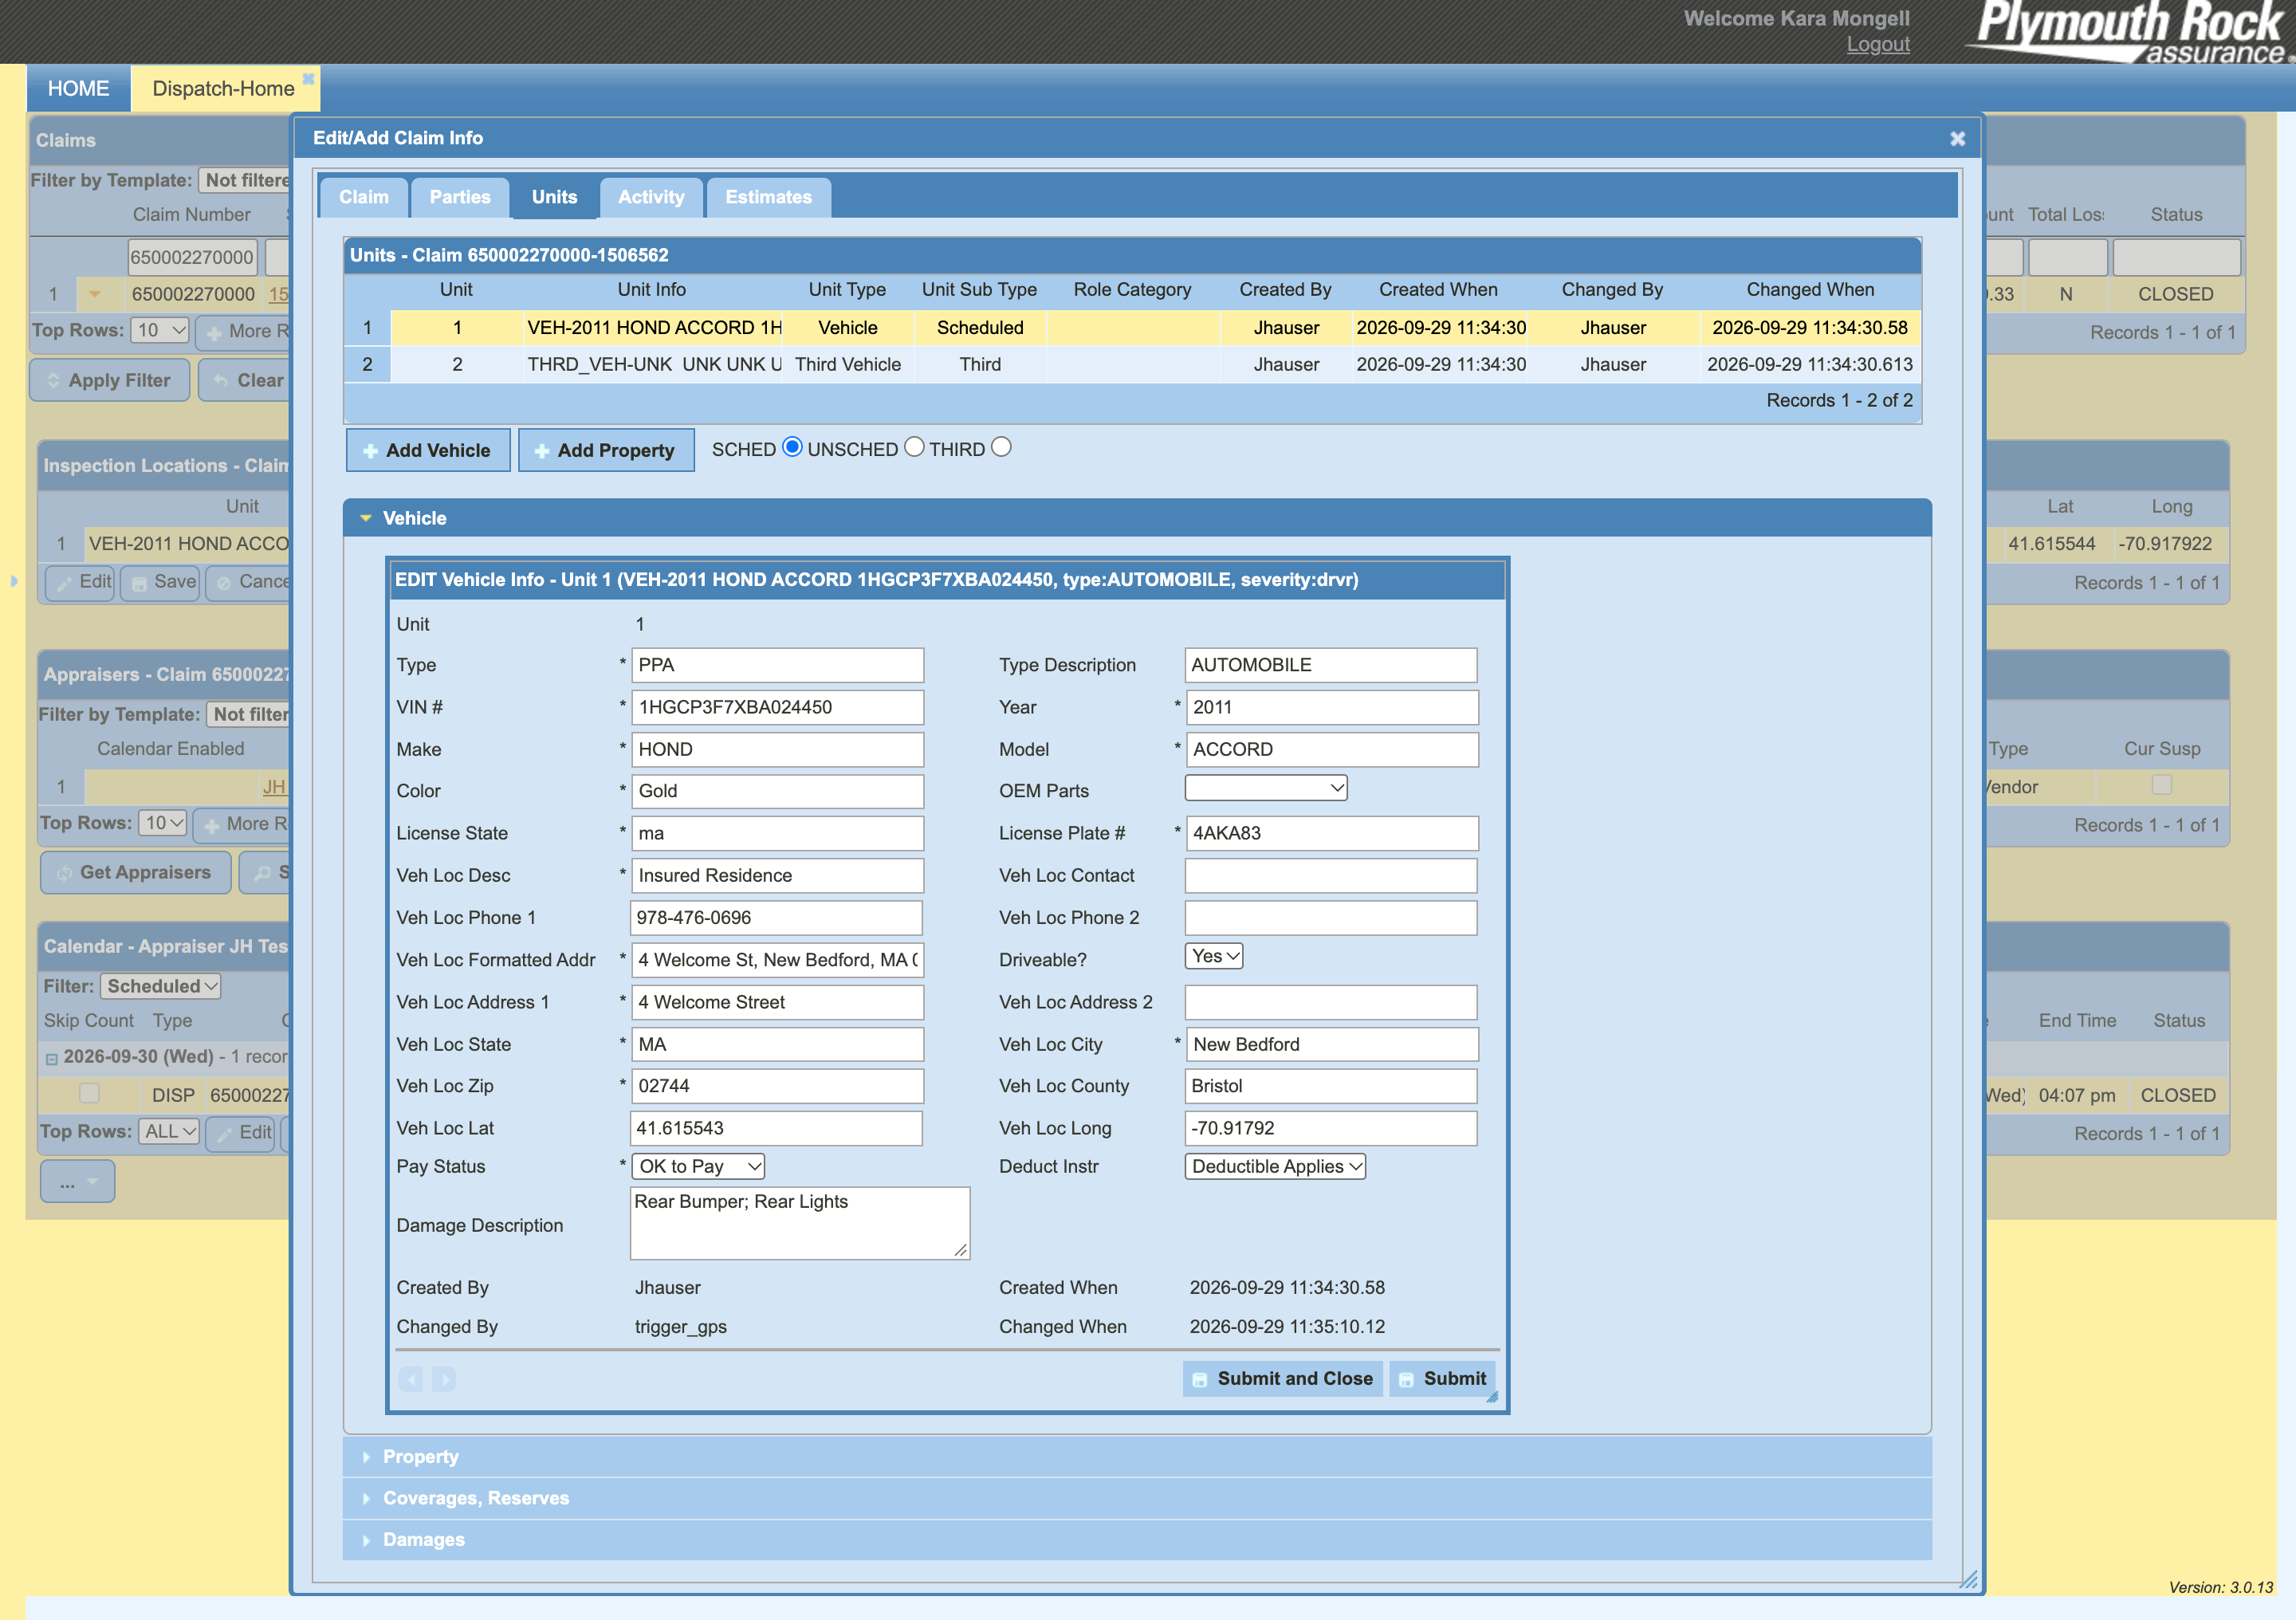Open the Deduct Instr dropdown
Image resolution: width=2296 pixels, height=1620 pixels.
pyautogui.click(x=1275, y=1166)
